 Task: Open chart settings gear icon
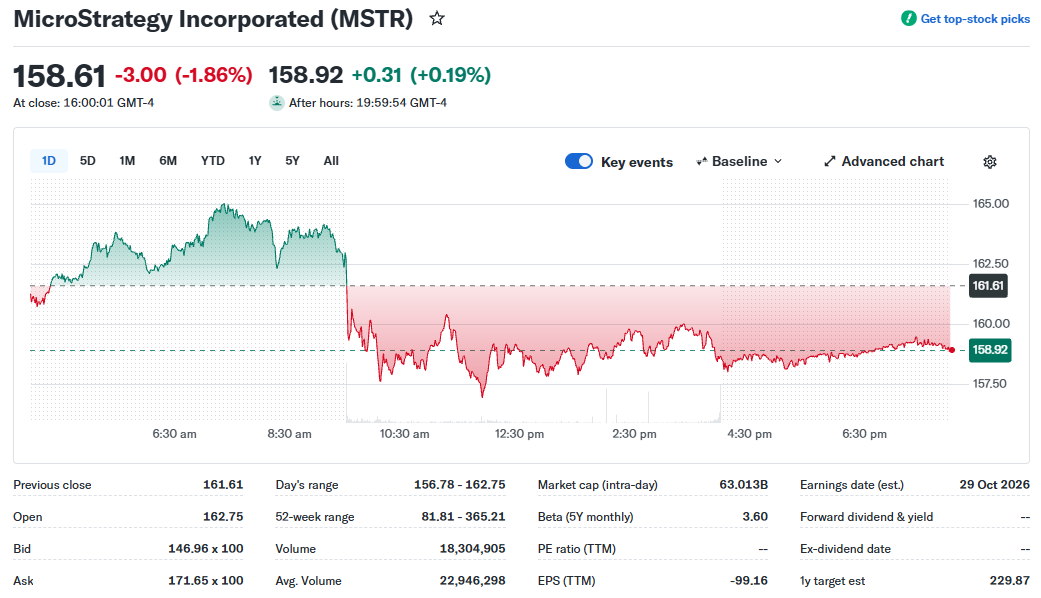[x=989, y=162]
